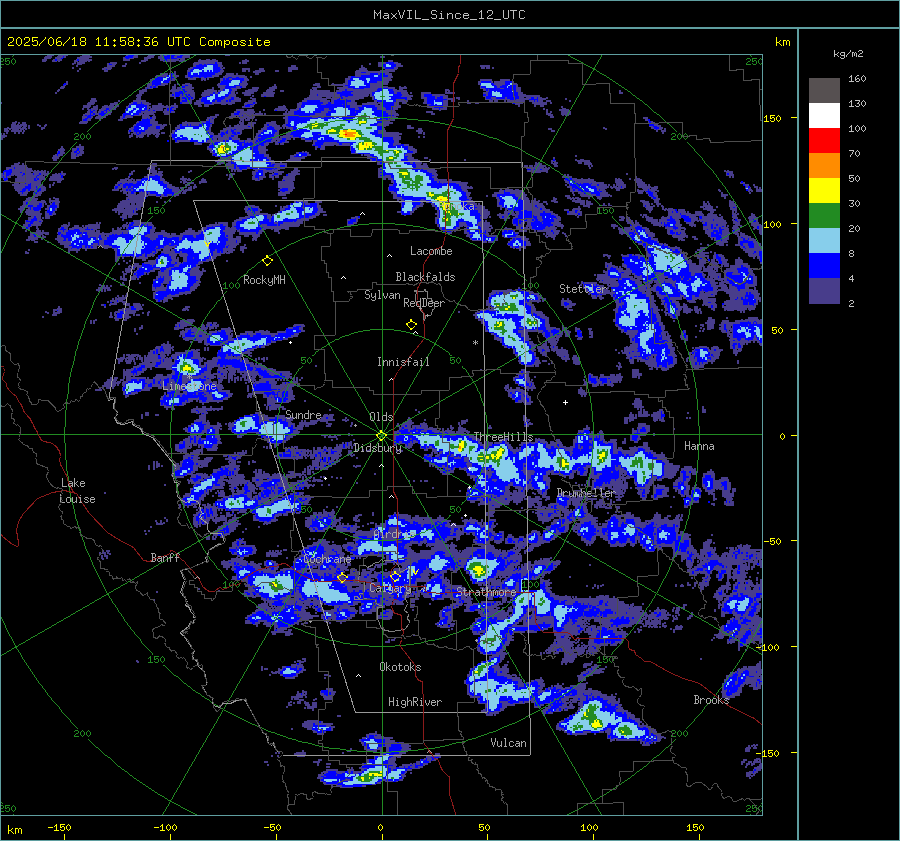The height and width of the screenshot is (841, 900).
Task: Select the light blue 8-20 legend swatch
Action: click(x=824, y=241)
